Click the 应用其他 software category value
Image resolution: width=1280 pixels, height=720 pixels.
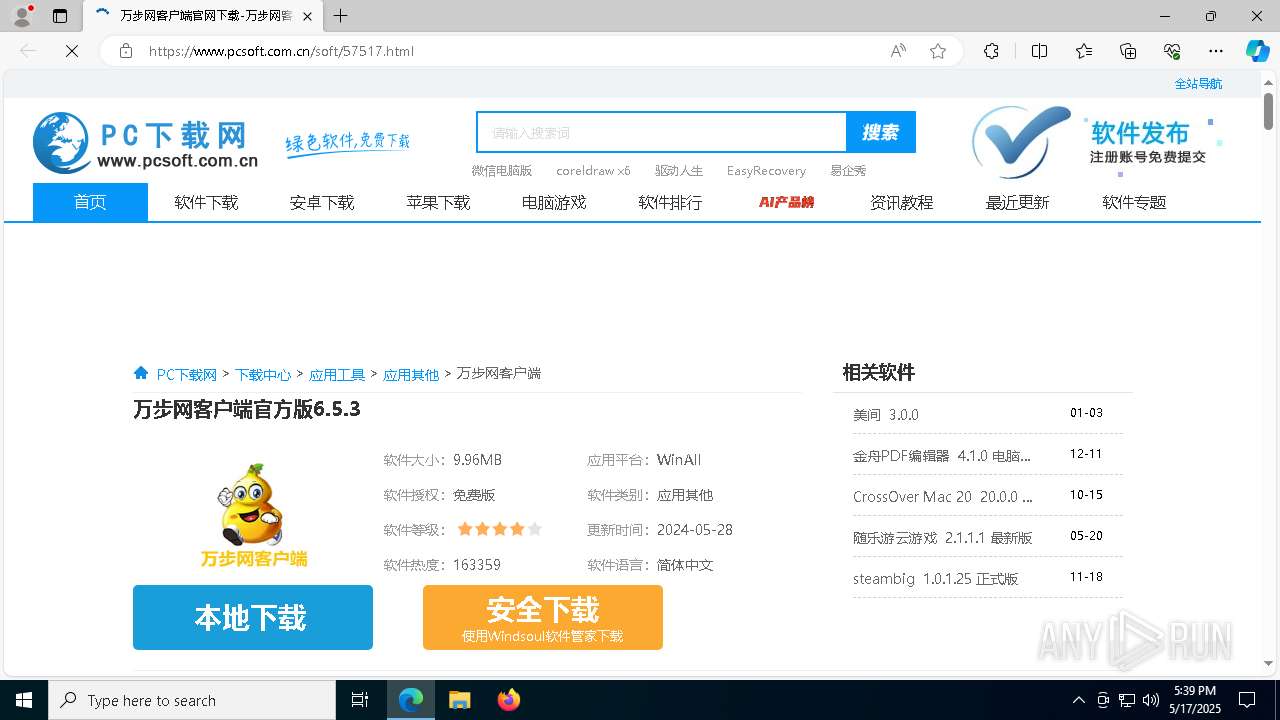[685, 495]
